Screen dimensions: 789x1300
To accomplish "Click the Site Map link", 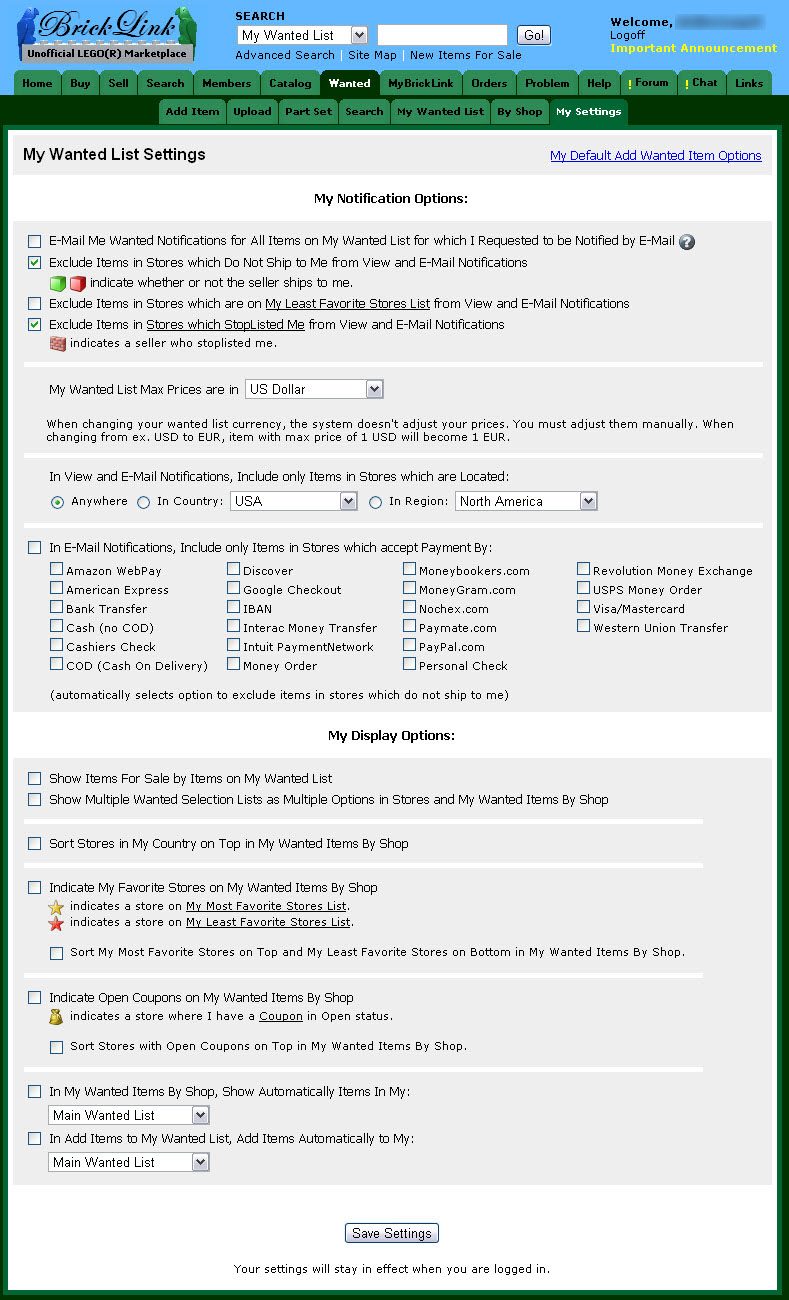I will click(372, 56).
